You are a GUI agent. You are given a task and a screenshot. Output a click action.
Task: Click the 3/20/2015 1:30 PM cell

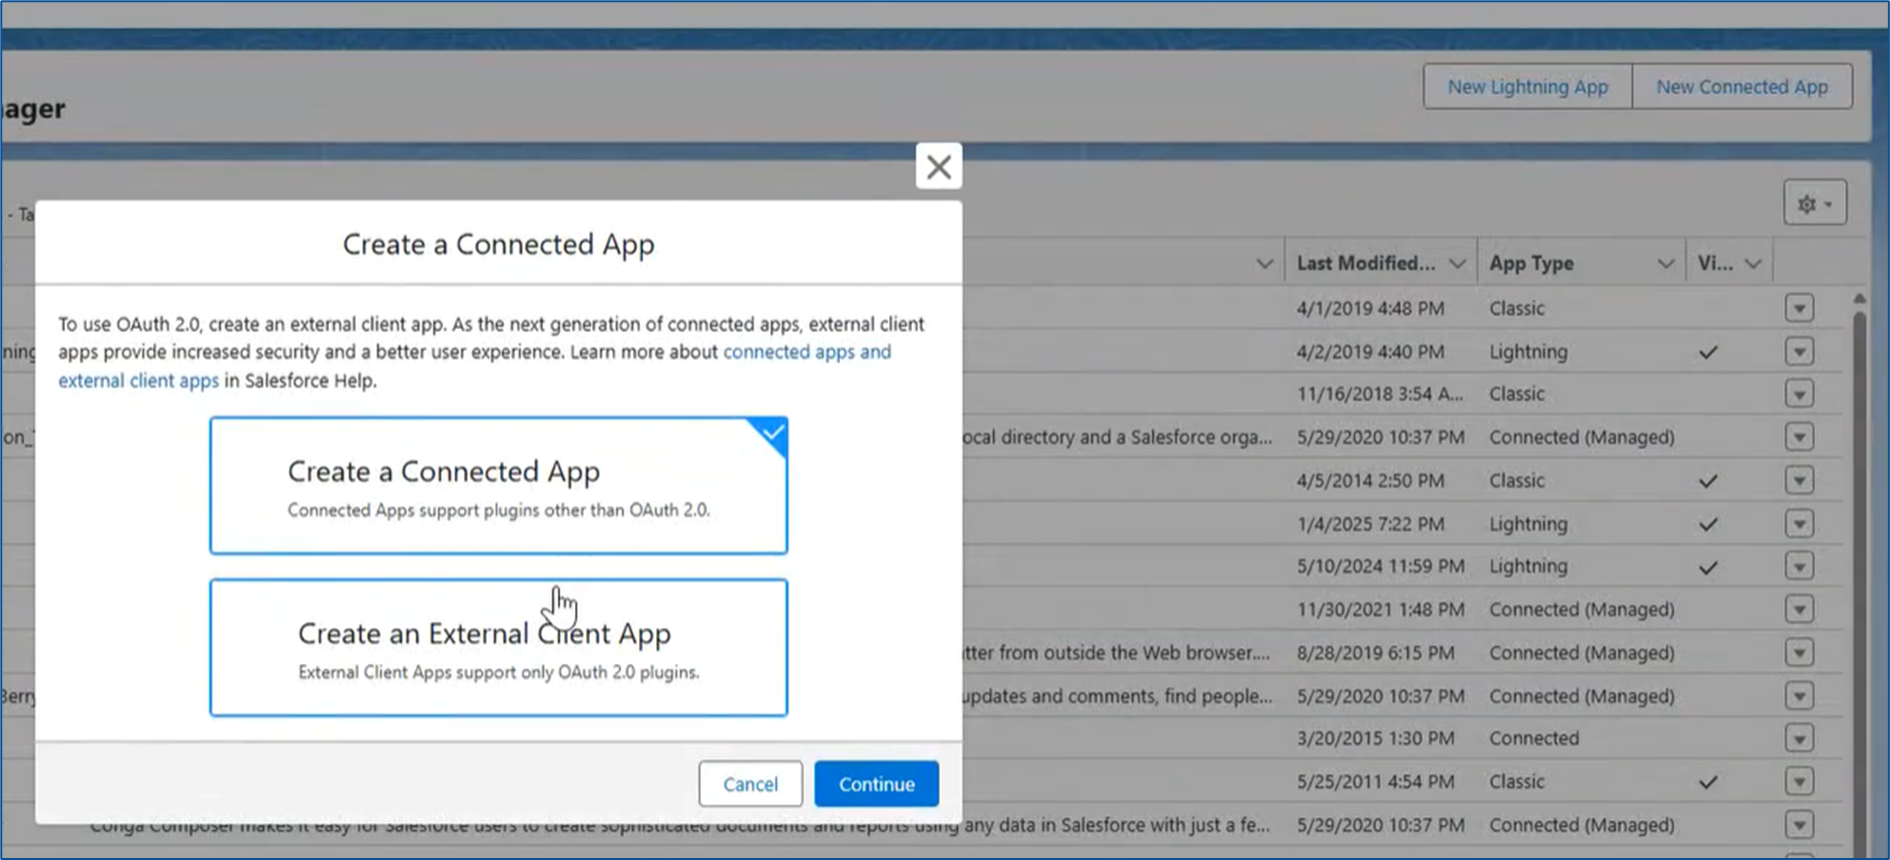pyautogui.click(x=1375, y=738)
